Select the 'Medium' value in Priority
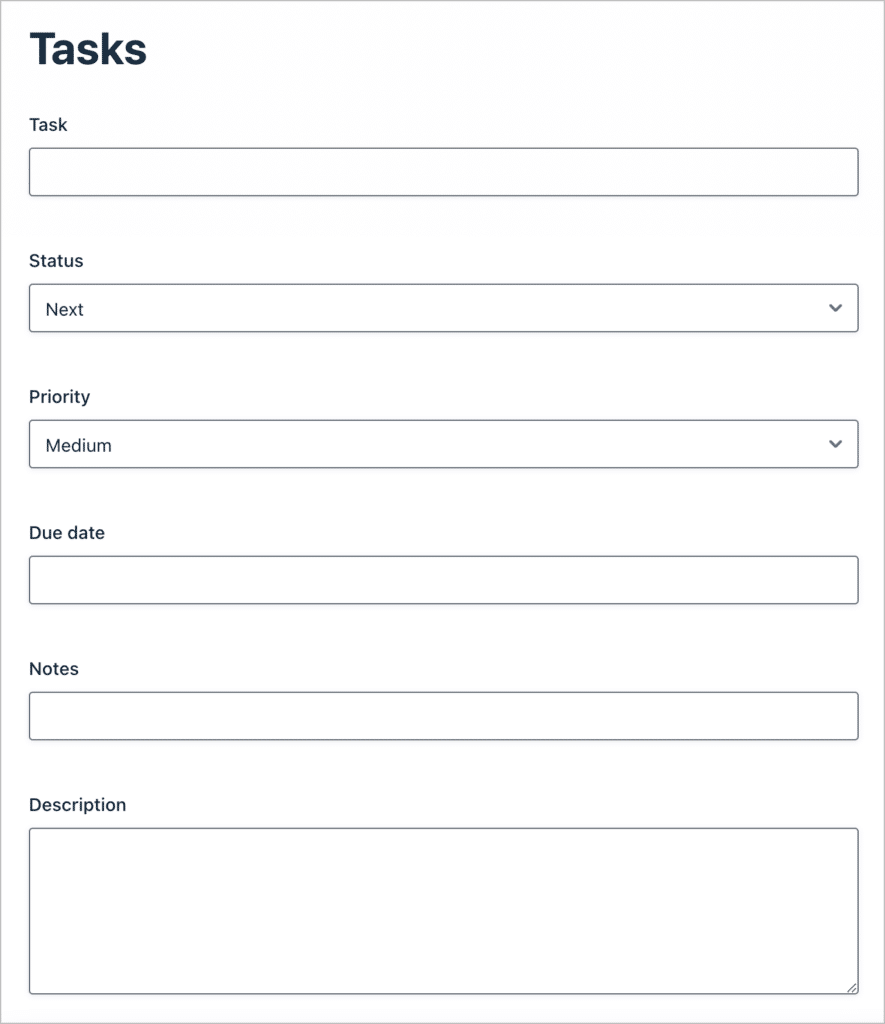The image size is (885, 1024). [78, 445]
